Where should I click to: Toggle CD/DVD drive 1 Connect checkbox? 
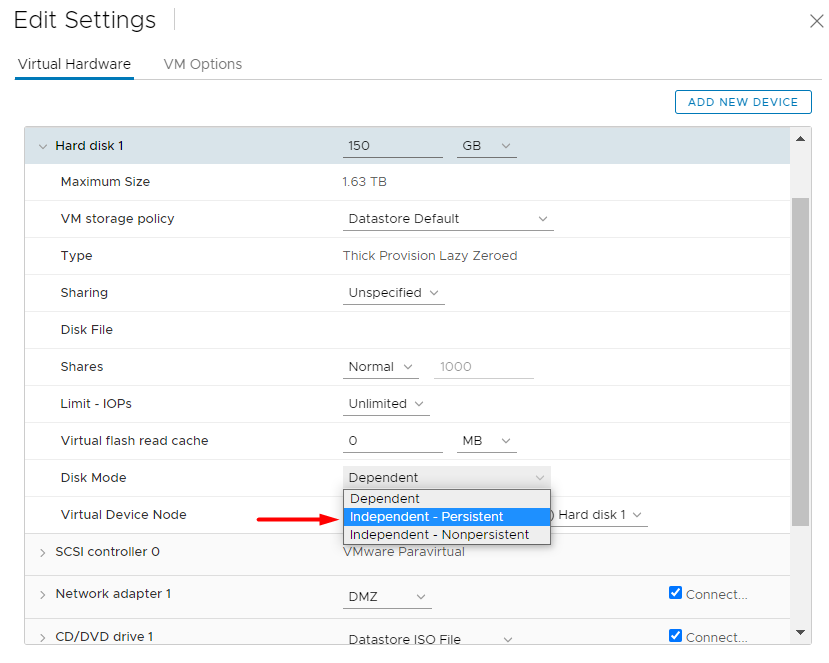[676, 636]
